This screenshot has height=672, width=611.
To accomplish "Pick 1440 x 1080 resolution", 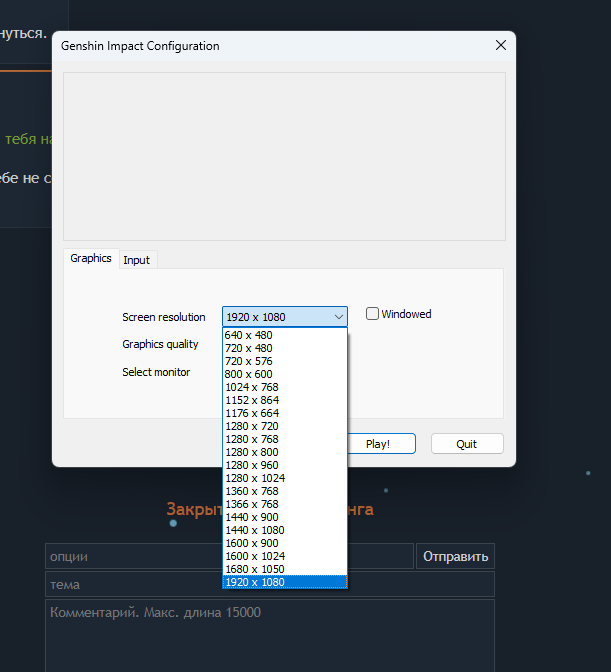I will coord(285,530).
